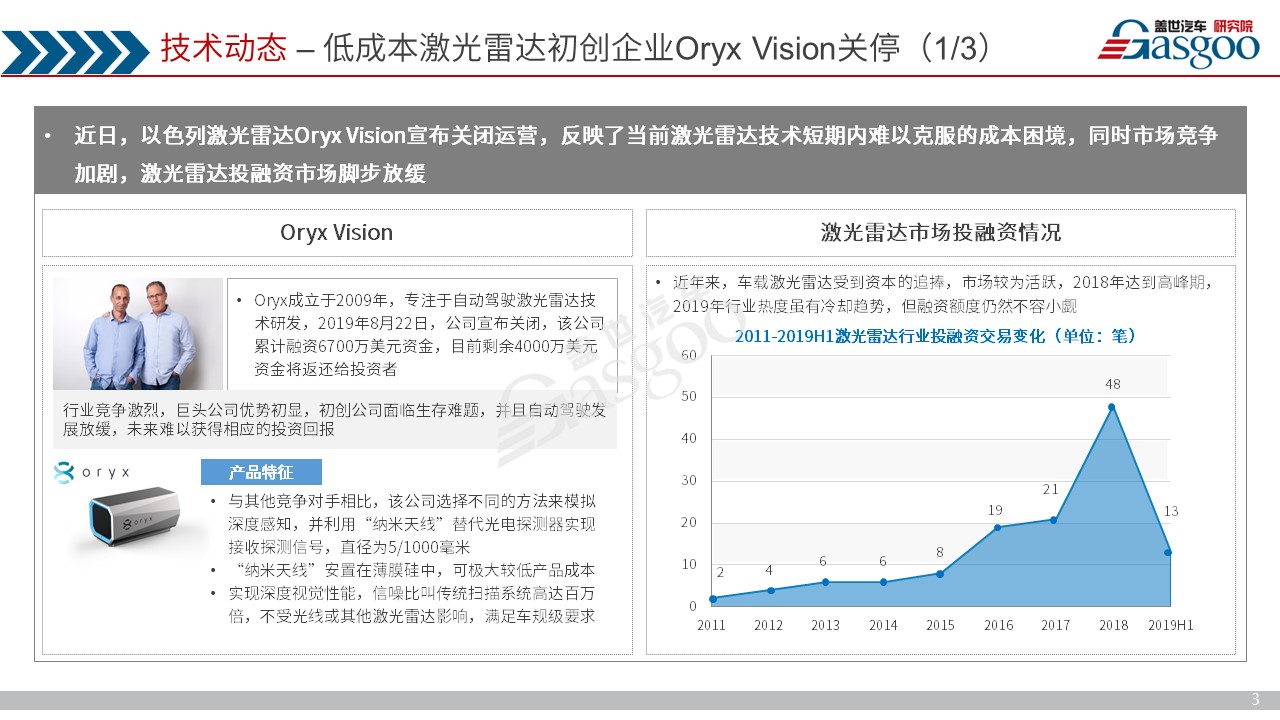Click the x-axis label 2019H1
The image size is (1280, 720).
tap(1170, 626)
